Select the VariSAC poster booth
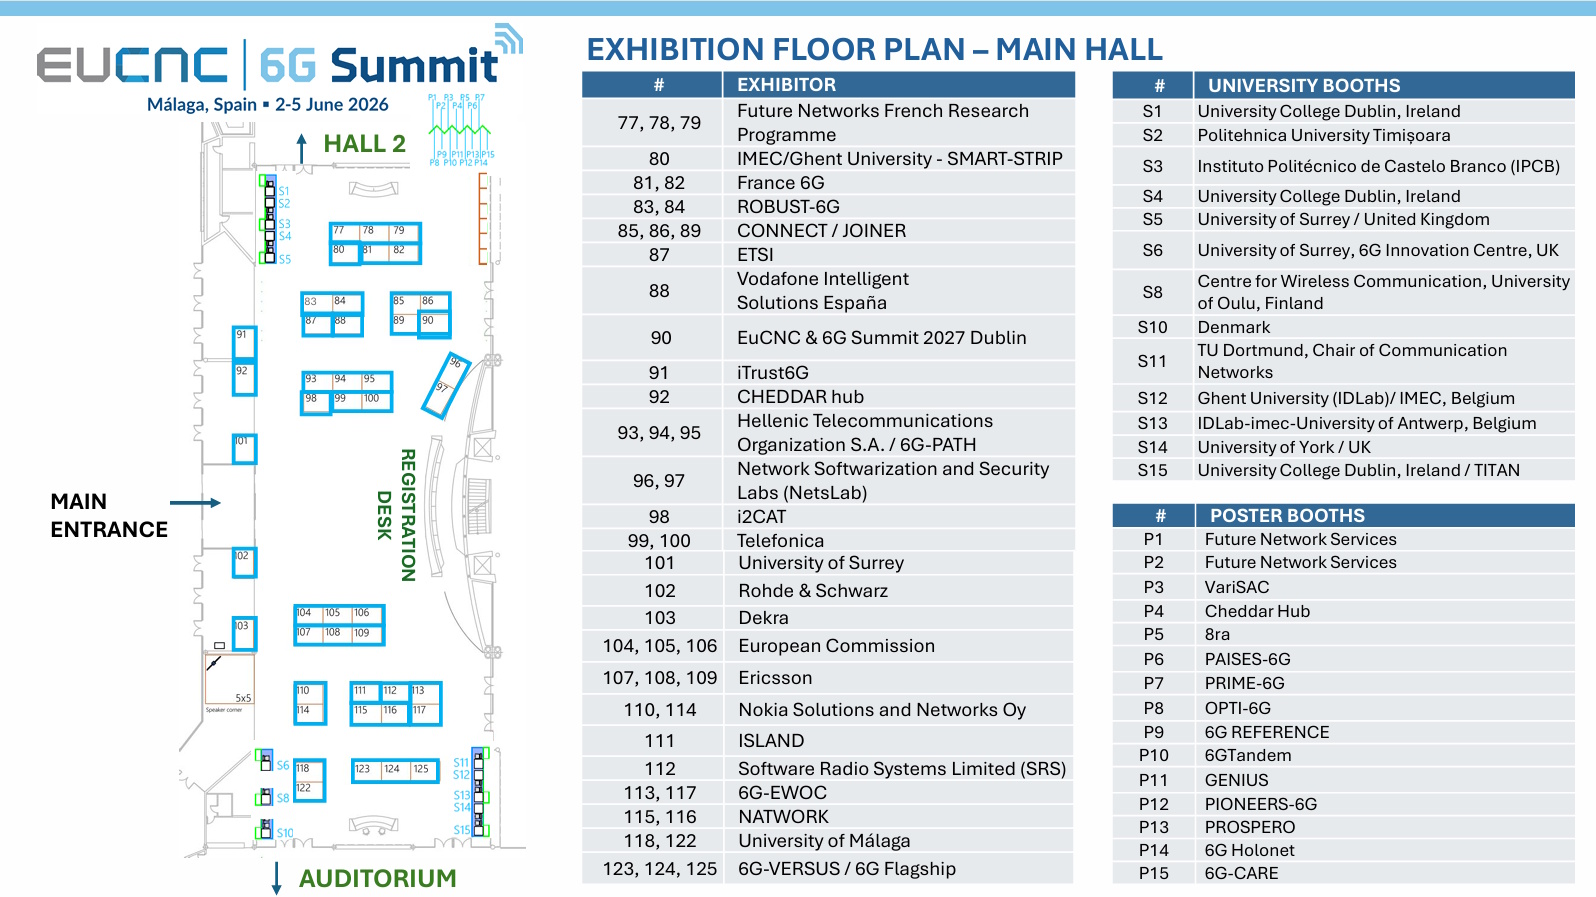This screenshot has height=897, width=1596. pyautogui.click(x=1237, y=587)
